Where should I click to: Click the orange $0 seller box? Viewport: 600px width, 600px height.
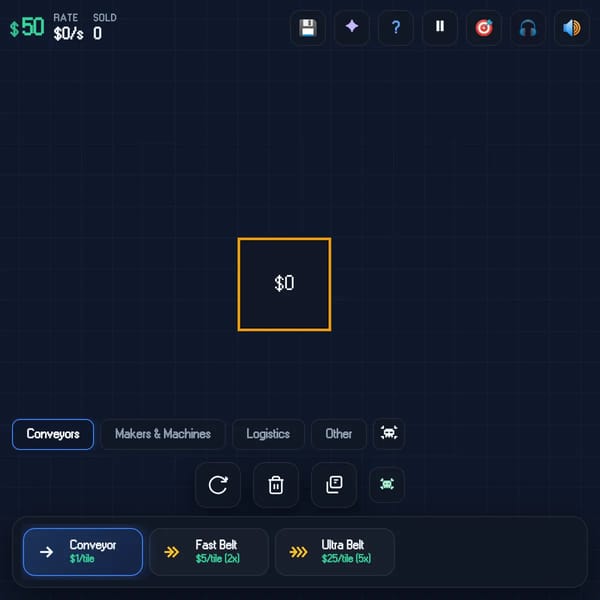284,284
